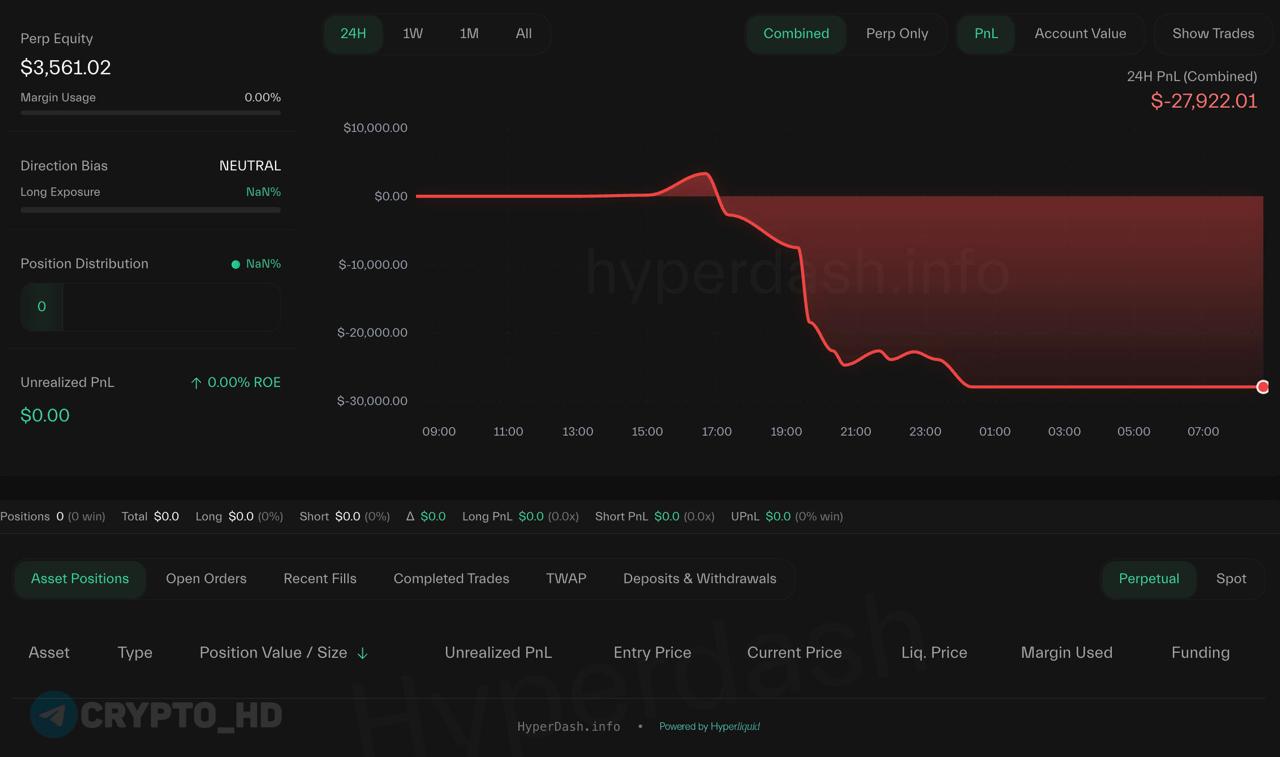Click the 0.00% Margin Usage value
The width and height of the screenshot is (1280, 757).
tap(262, 98)
